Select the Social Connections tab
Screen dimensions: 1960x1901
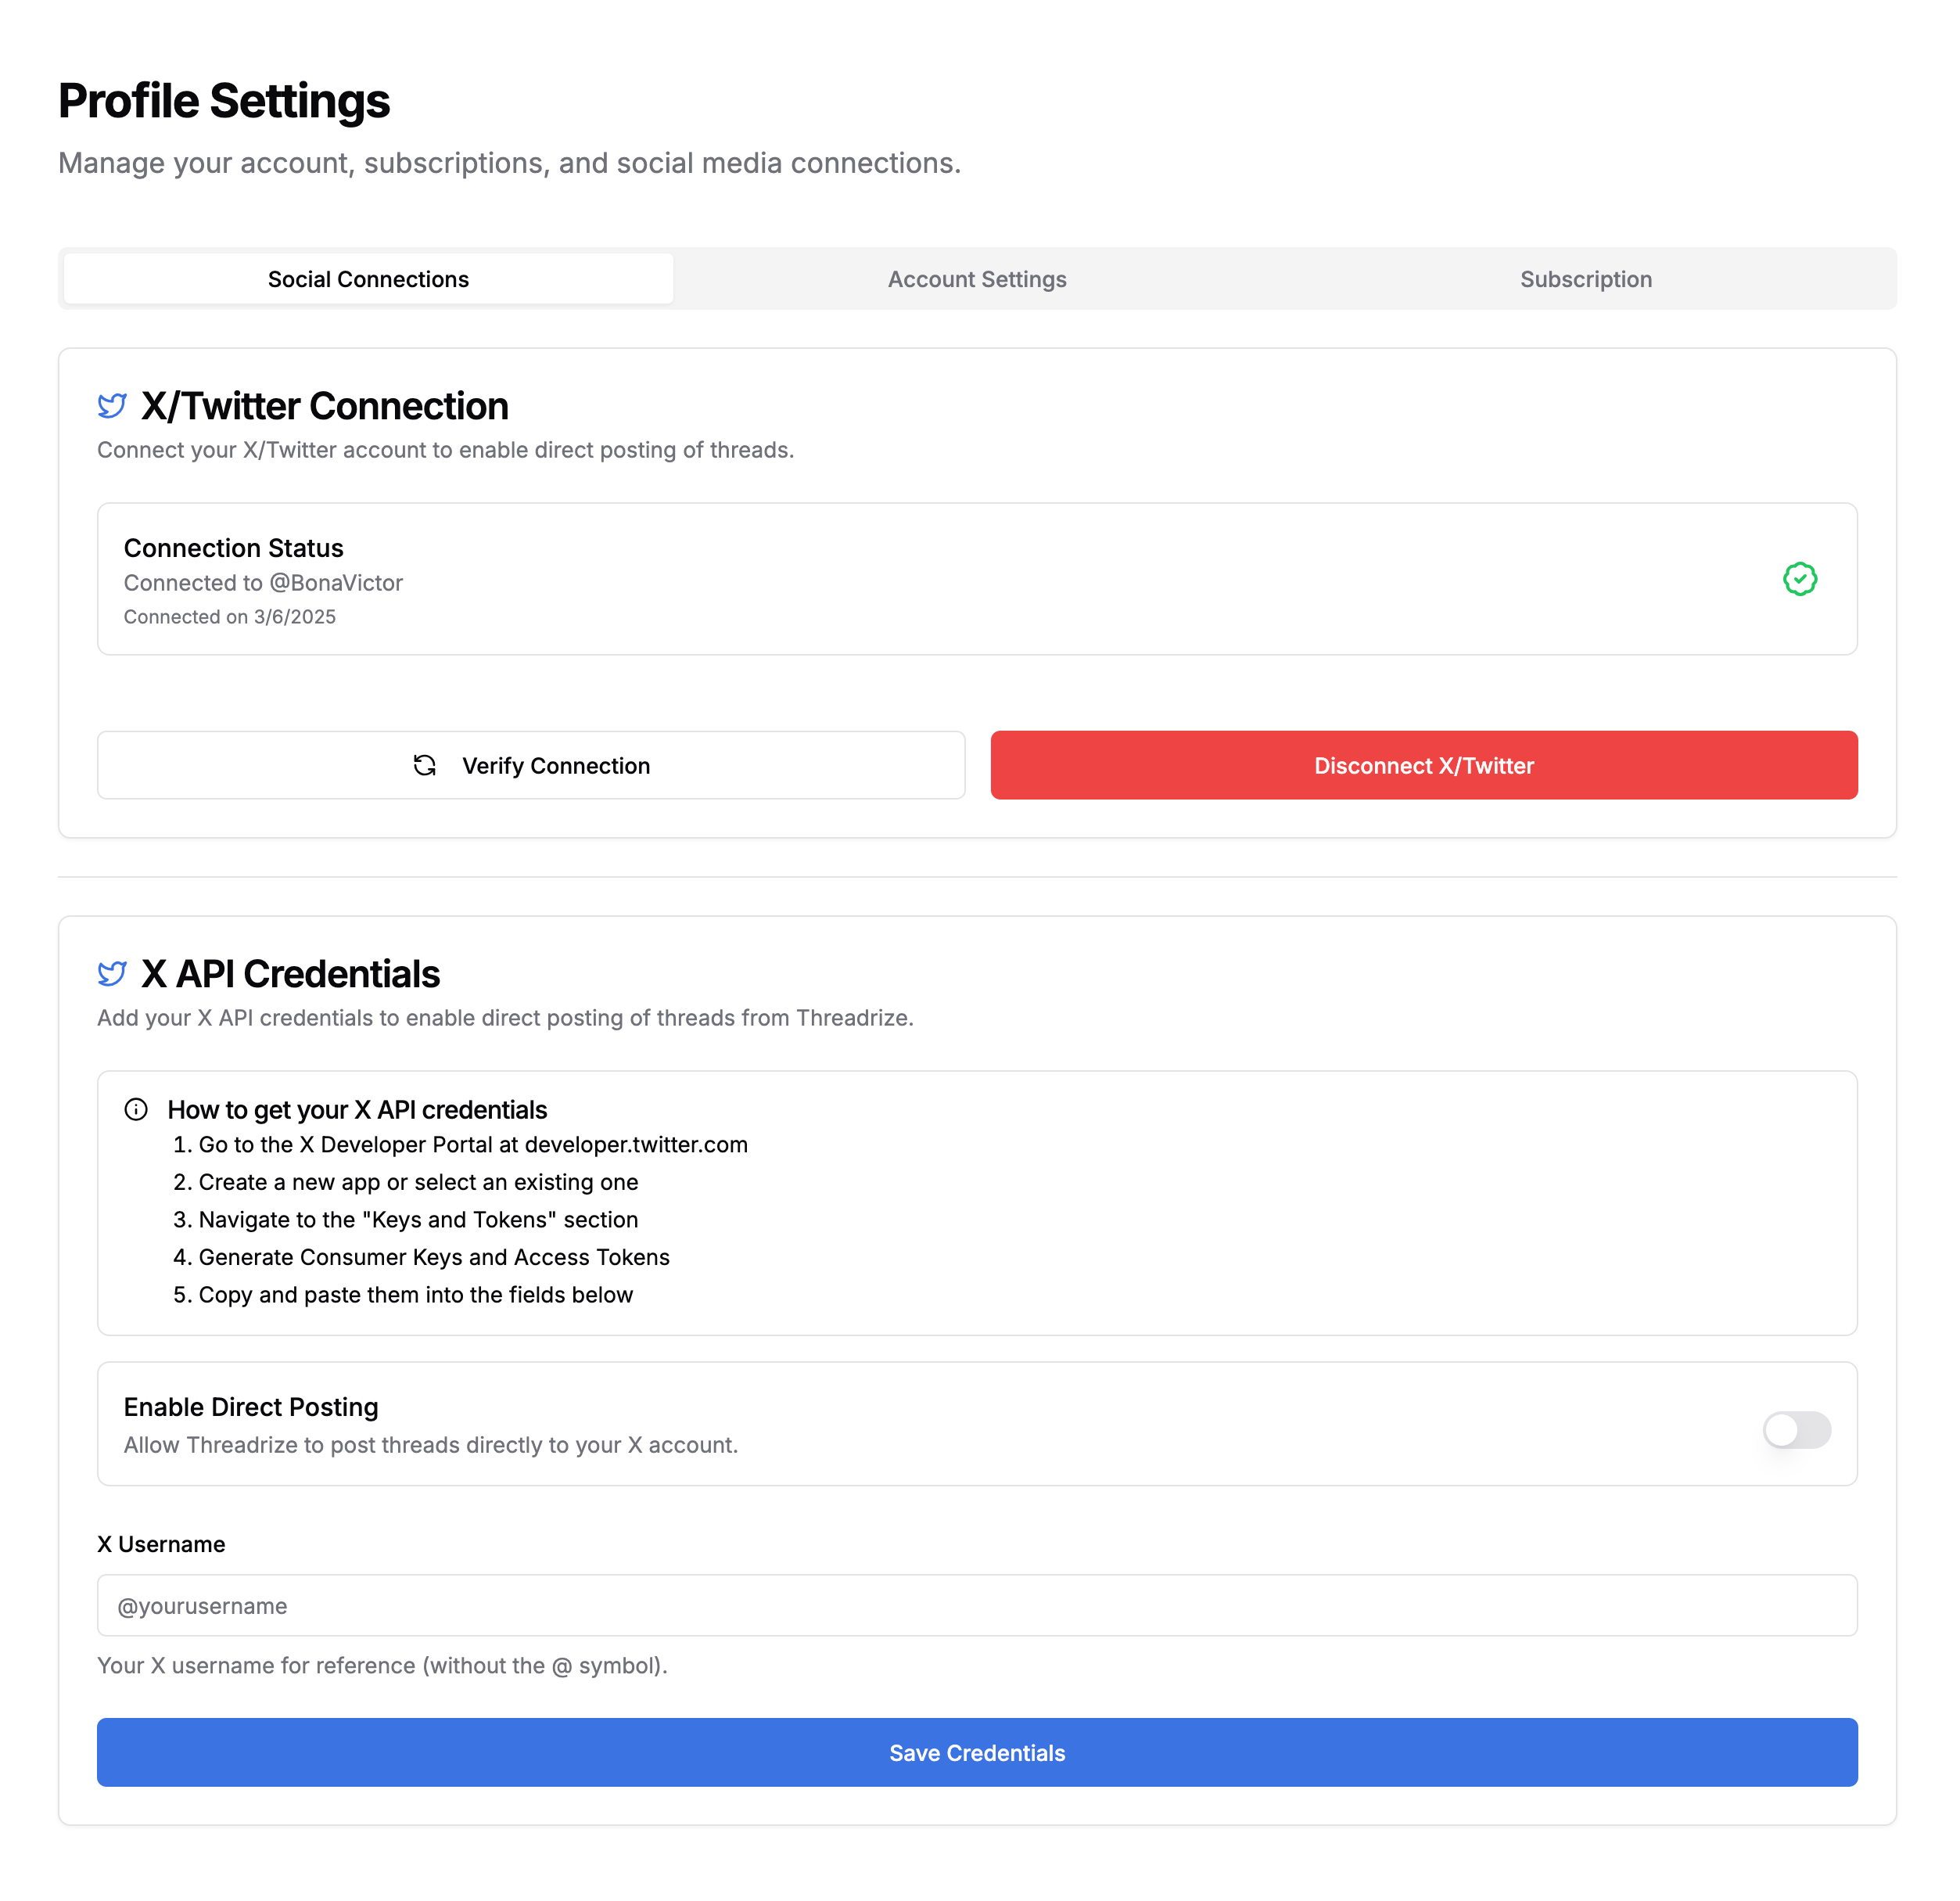point(368,279)
